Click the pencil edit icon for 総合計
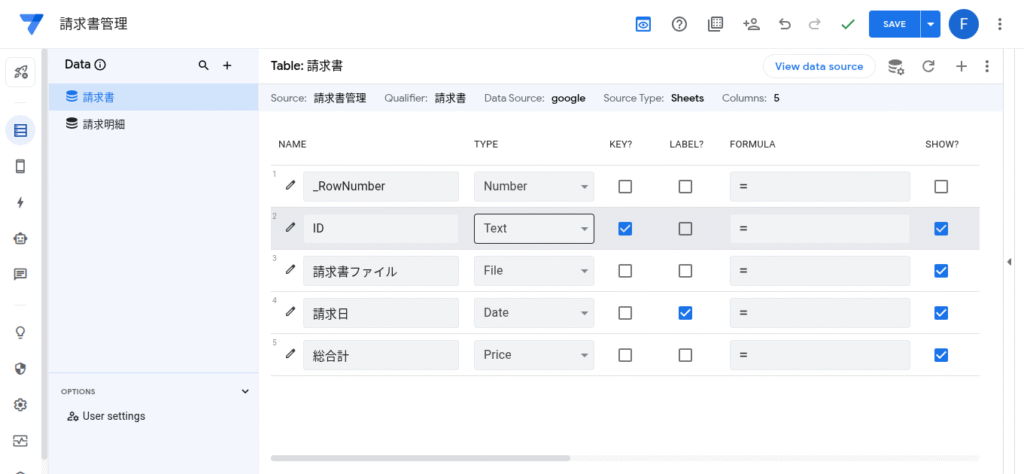The width and height of the screenshot is (1024, 474). pyautogui.click(x=290, y=354)
